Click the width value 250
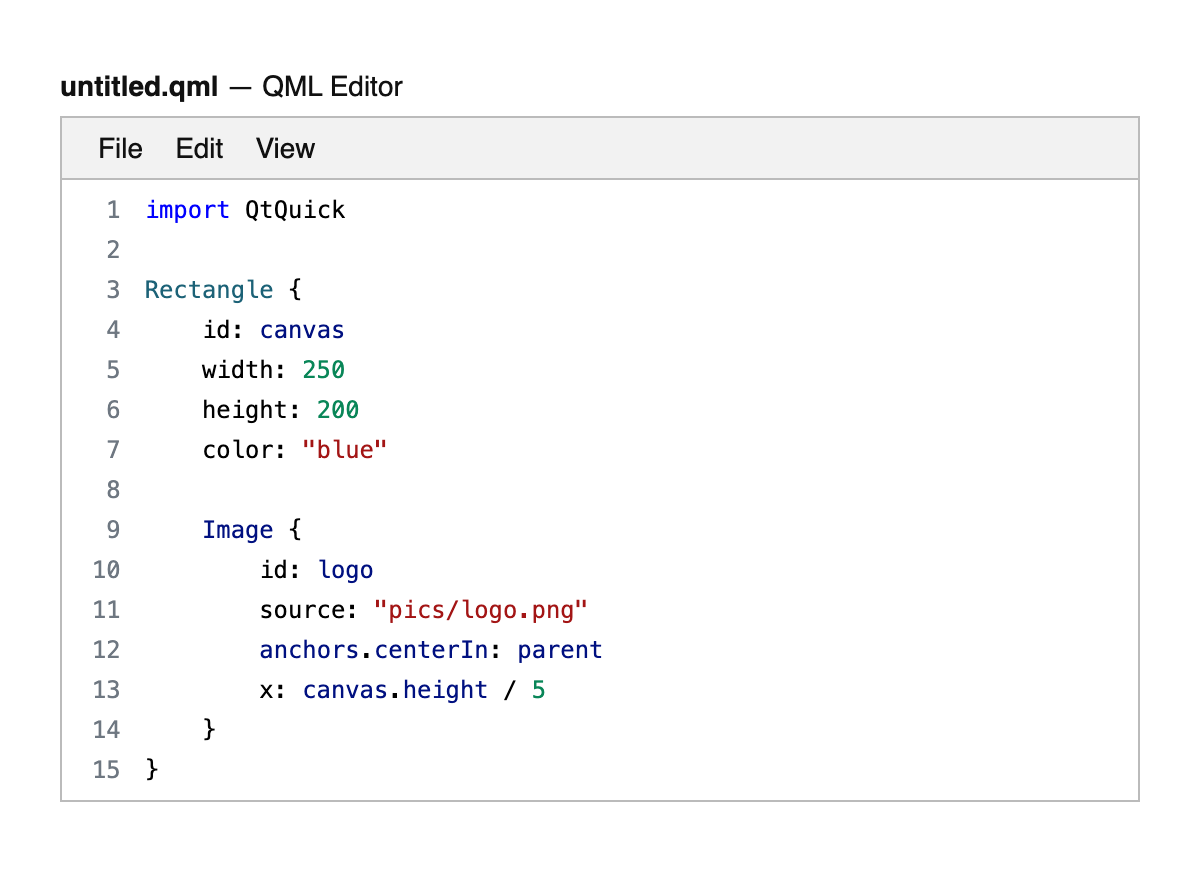1200x870 pixels. [x=323, y=369]
